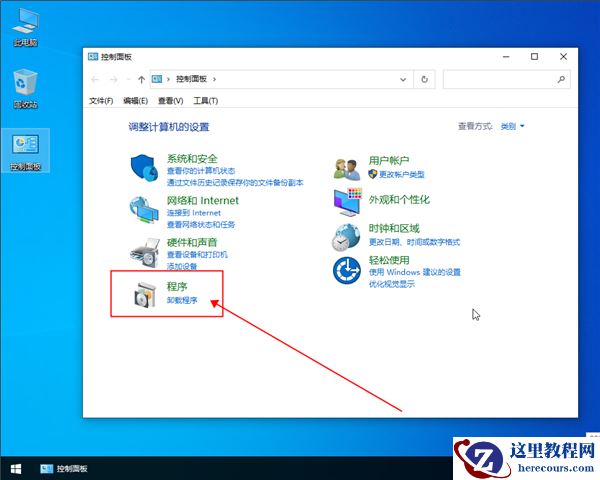
Task: Maximize the Control Panel window
Action: [x=534, y=57]
